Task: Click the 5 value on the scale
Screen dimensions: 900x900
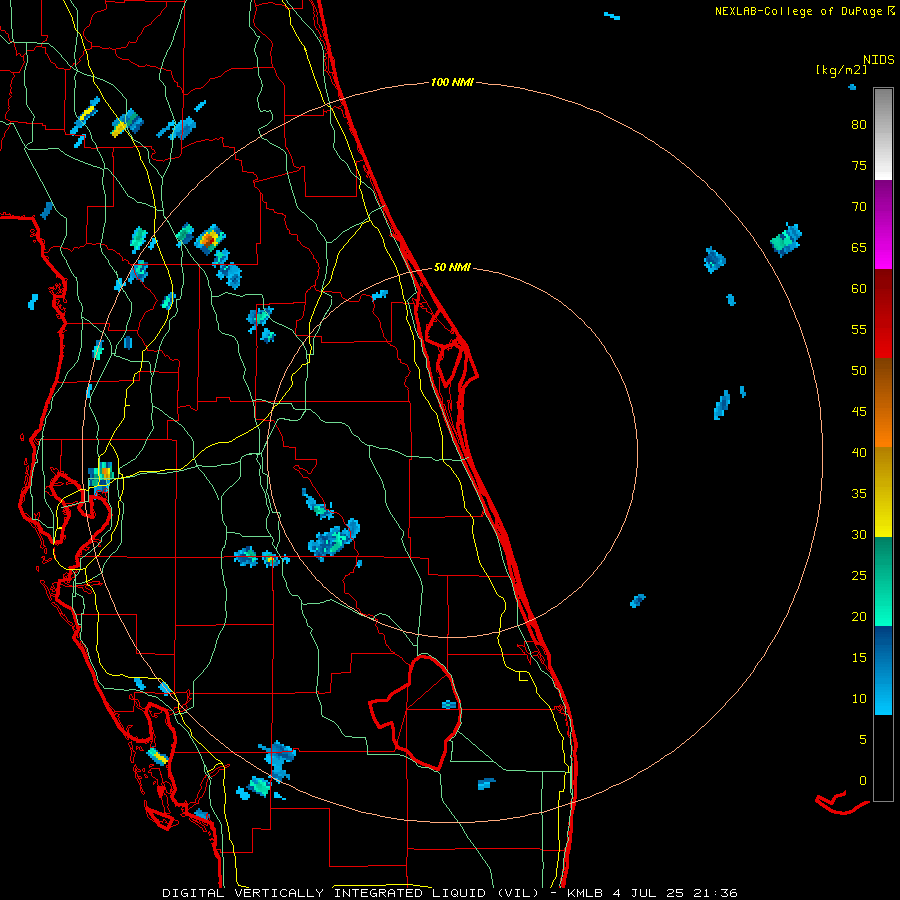Action: point(863,739)
